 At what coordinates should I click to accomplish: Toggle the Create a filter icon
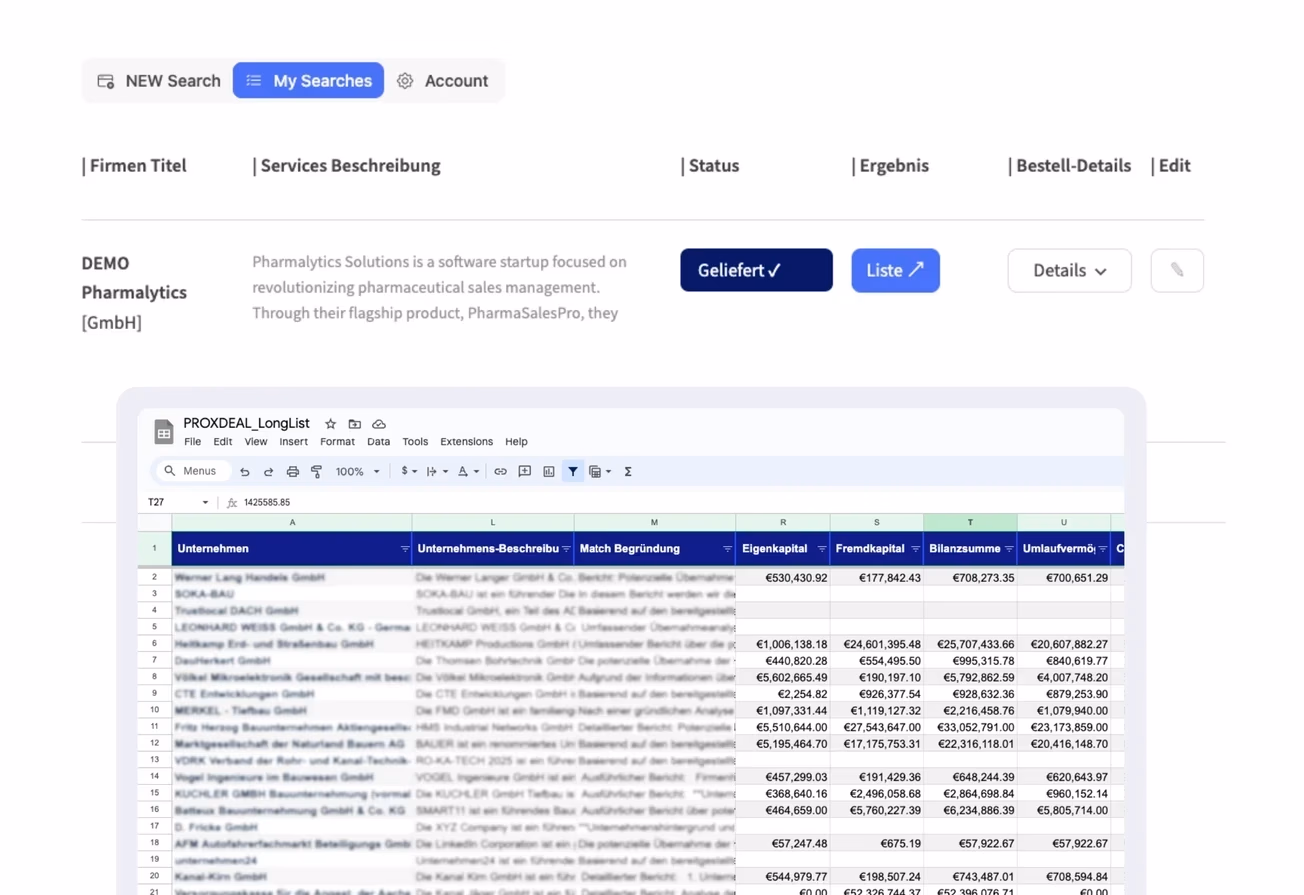point(573,471)
